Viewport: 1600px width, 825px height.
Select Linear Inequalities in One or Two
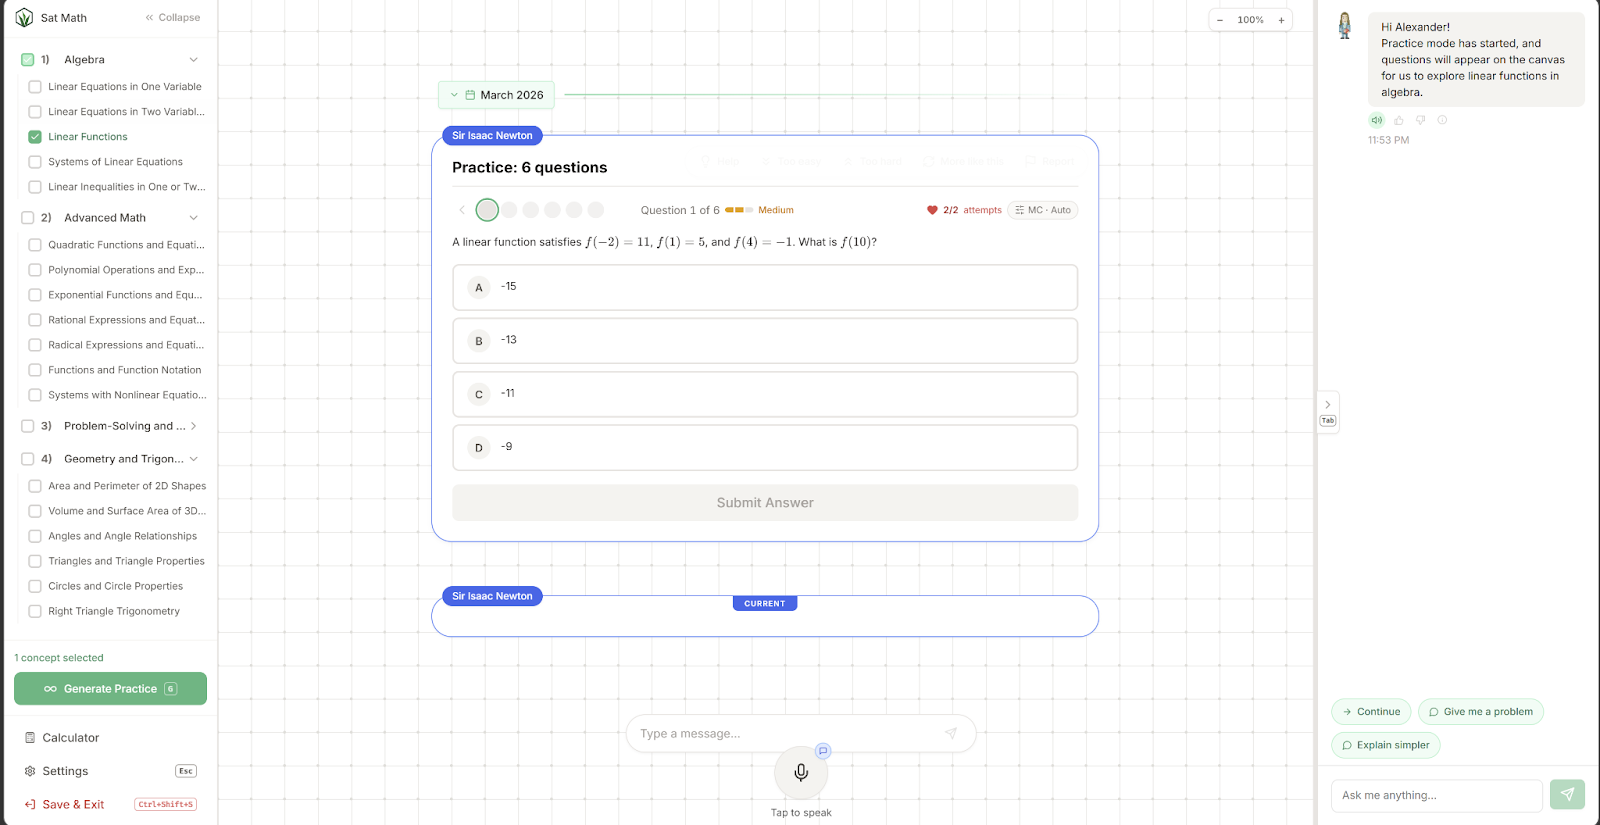127,187
